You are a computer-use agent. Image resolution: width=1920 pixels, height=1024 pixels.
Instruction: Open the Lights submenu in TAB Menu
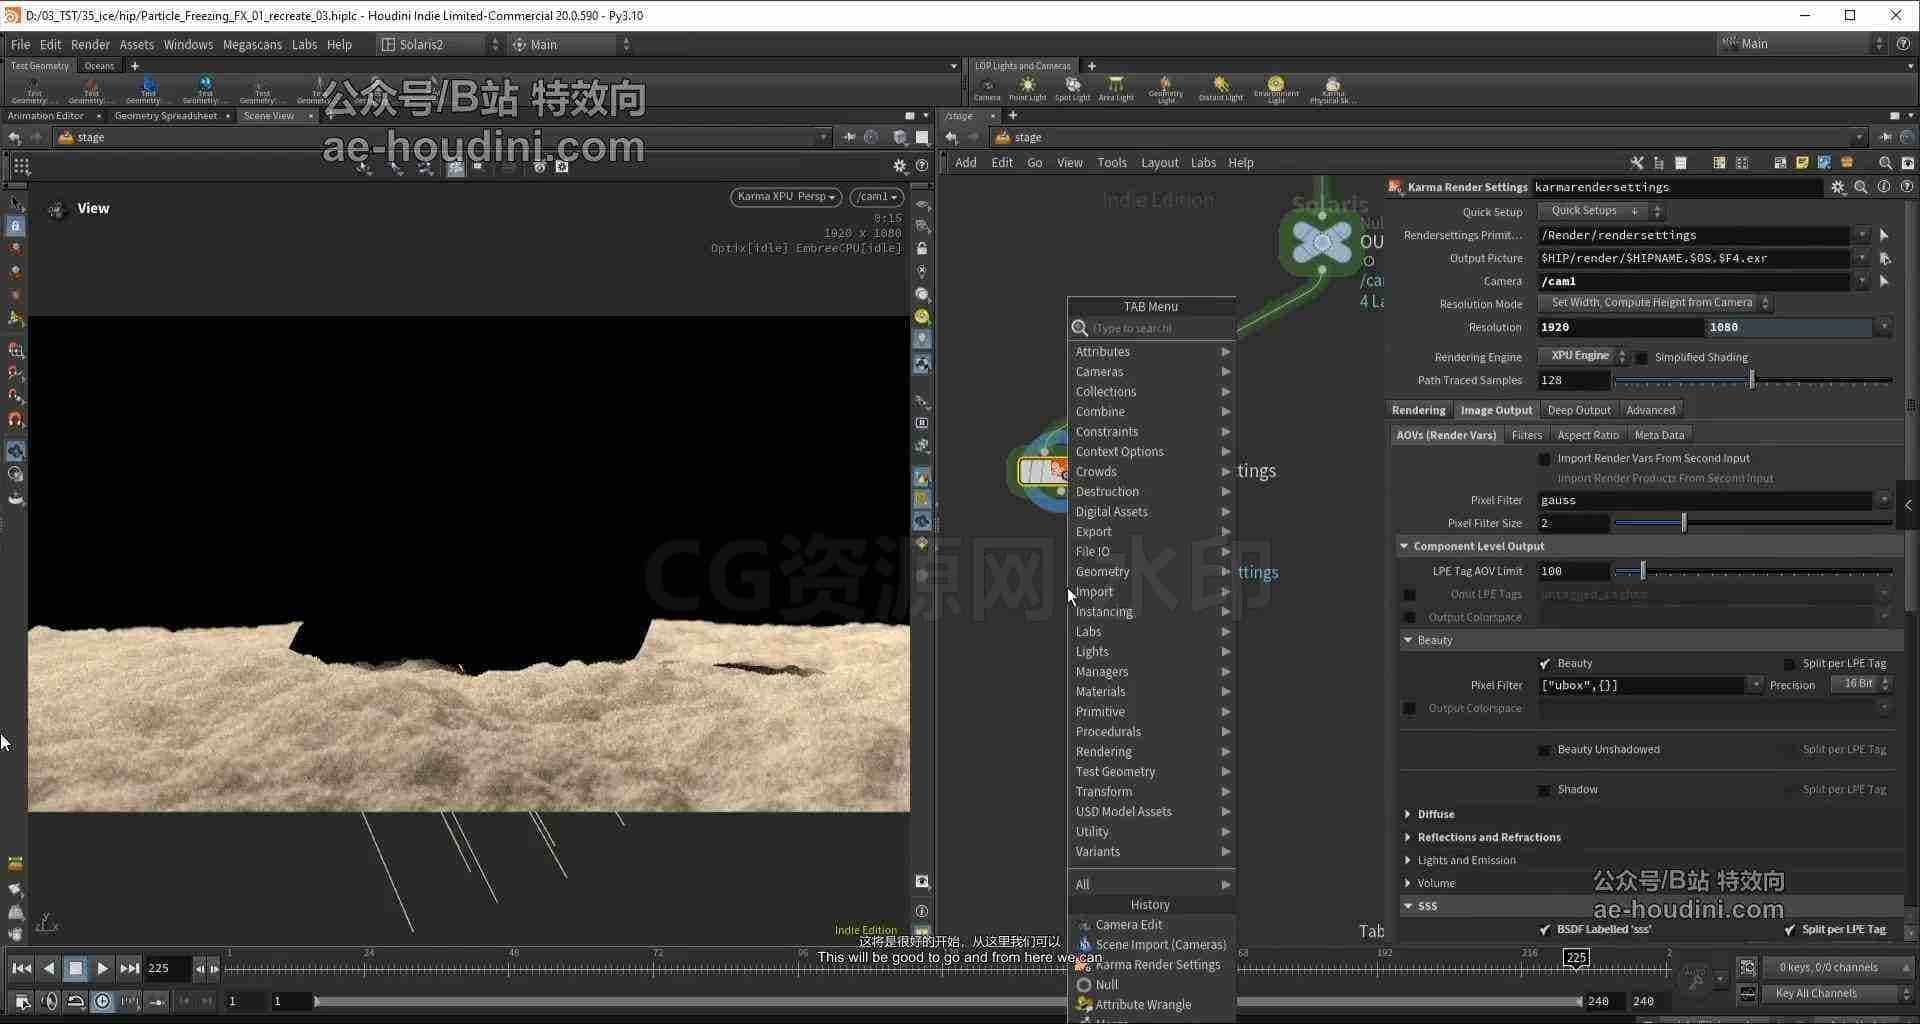click(x=1152, y=652)
